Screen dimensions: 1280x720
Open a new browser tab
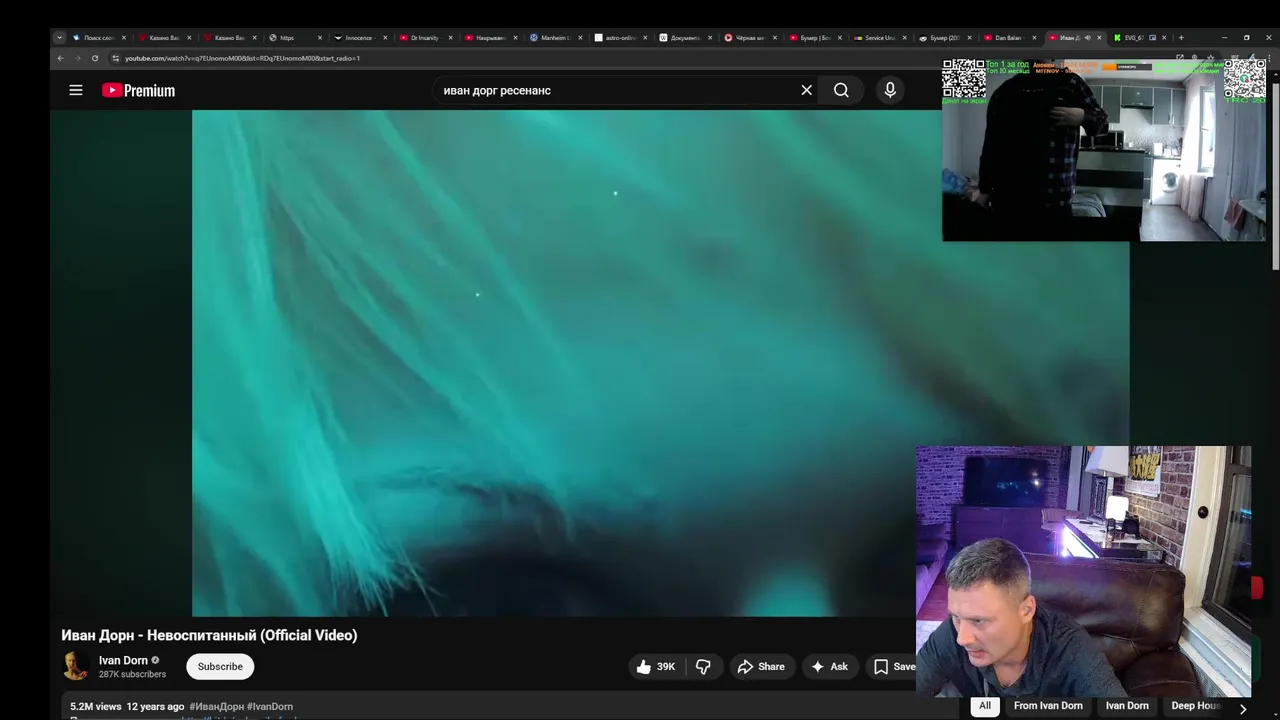coord(1181,38)
